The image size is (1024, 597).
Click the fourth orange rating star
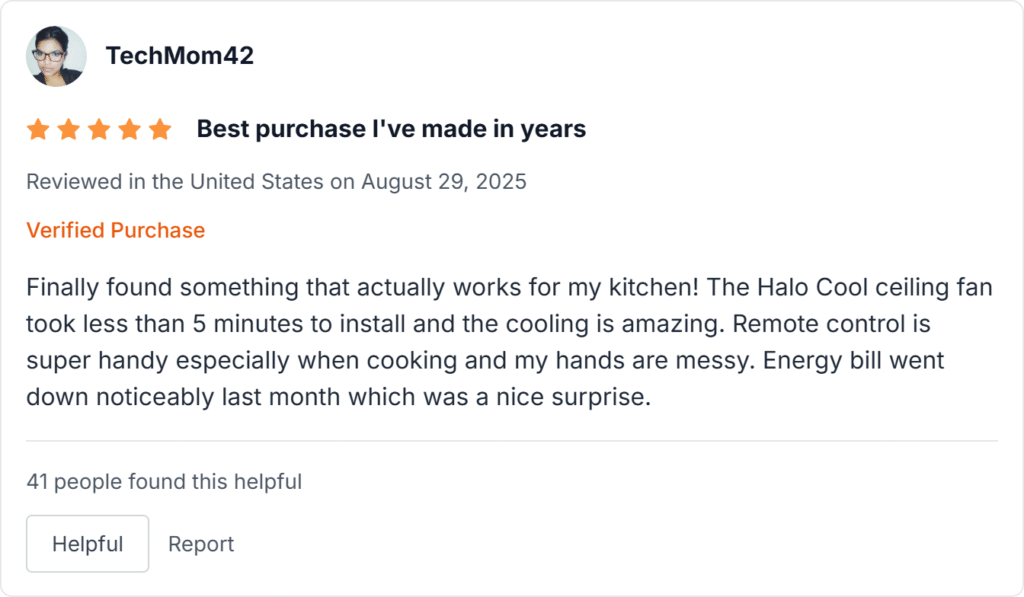pos(129,129)
